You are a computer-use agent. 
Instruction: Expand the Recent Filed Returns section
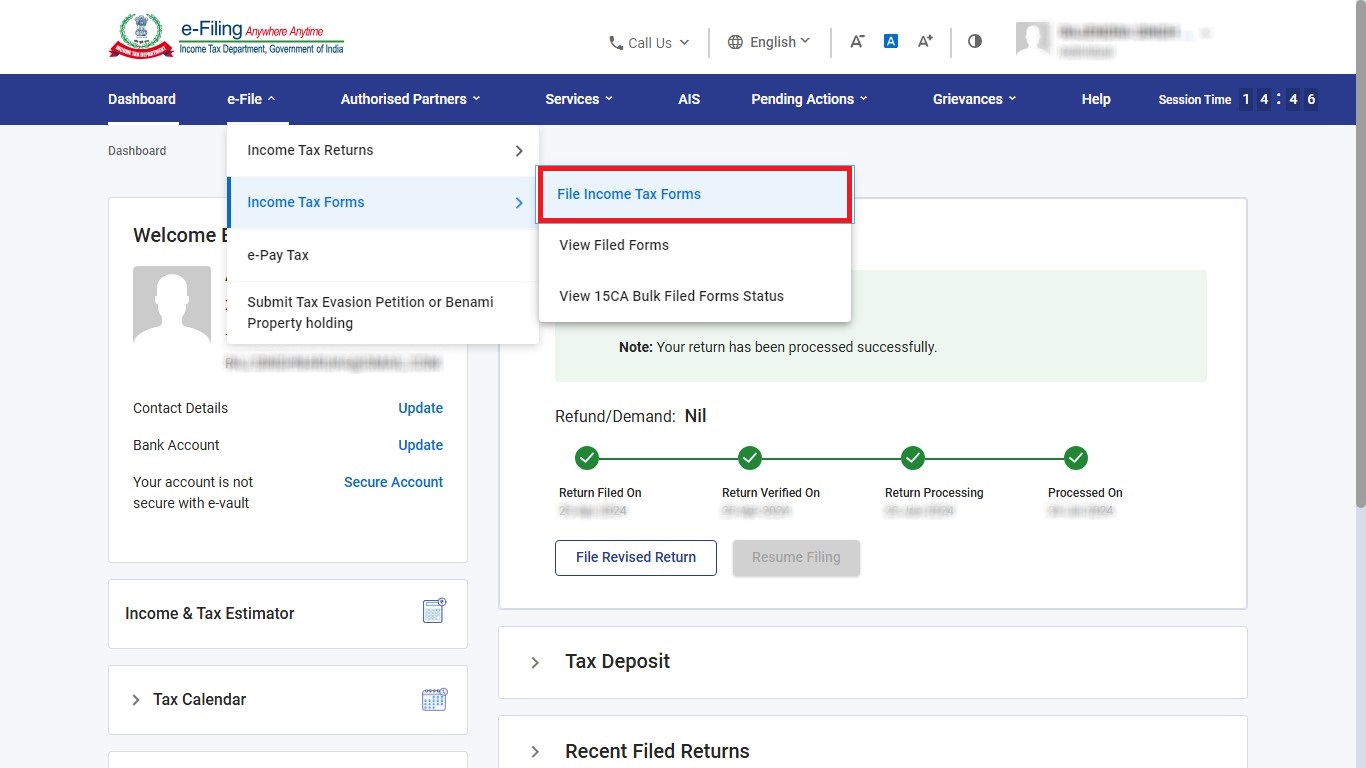pos(535,751)
